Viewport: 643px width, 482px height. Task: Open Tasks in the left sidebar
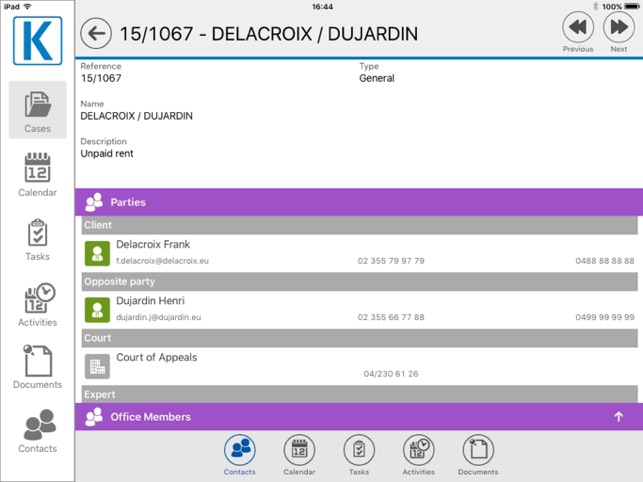click(x=38, y=240)
